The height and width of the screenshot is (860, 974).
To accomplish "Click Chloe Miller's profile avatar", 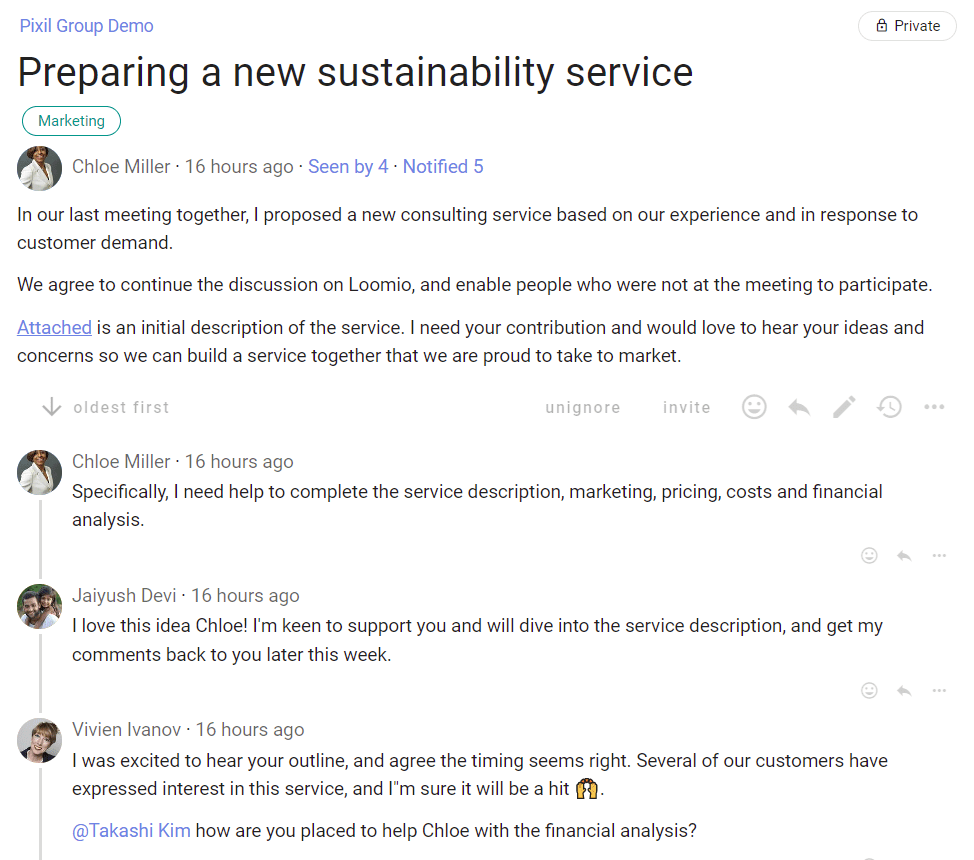I will click(39, 167).
